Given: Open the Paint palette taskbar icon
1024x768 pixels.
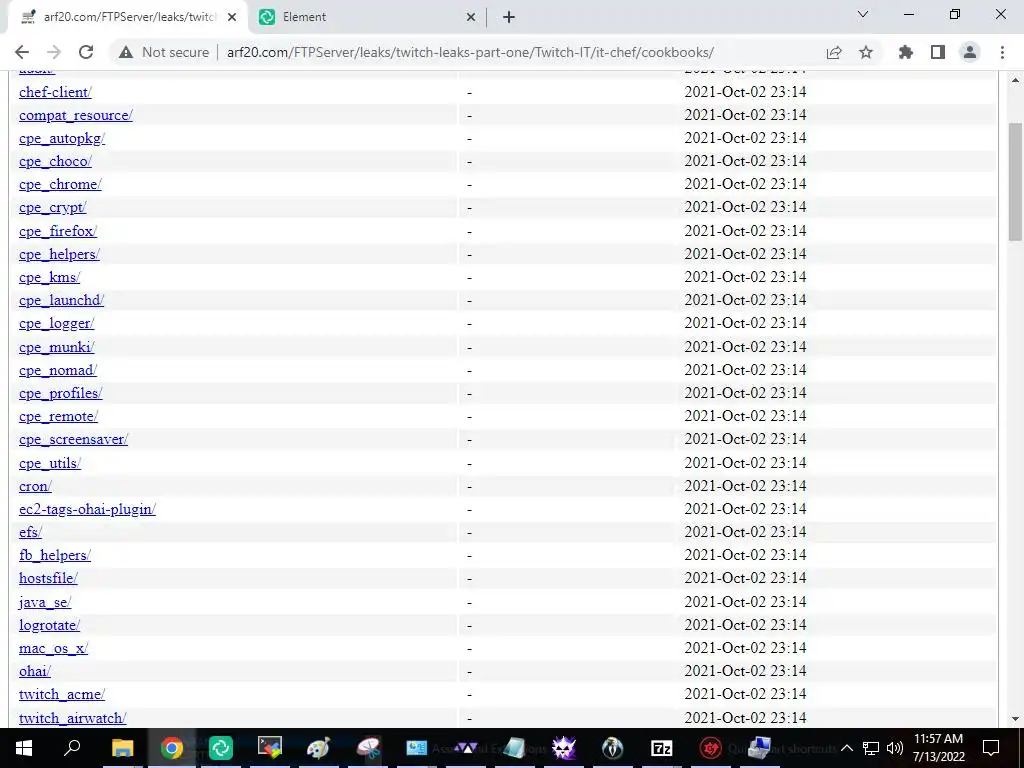Looking at the screenshot, I should click(x=319, y=748).
